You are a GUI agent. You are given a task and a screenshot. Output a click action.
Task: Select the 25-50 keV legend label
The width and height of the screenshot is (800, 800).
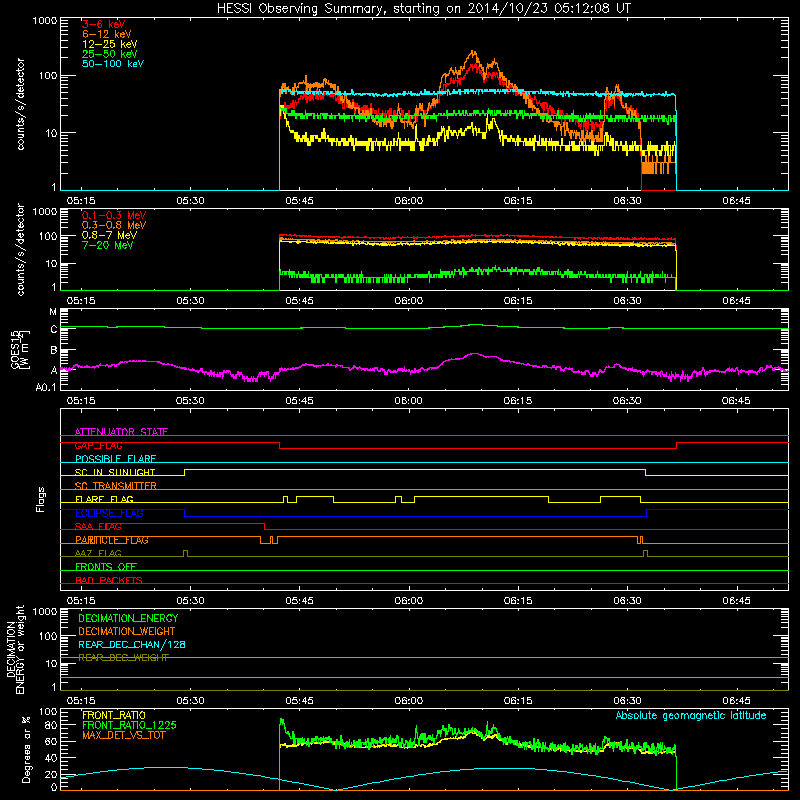coord(110,54)
